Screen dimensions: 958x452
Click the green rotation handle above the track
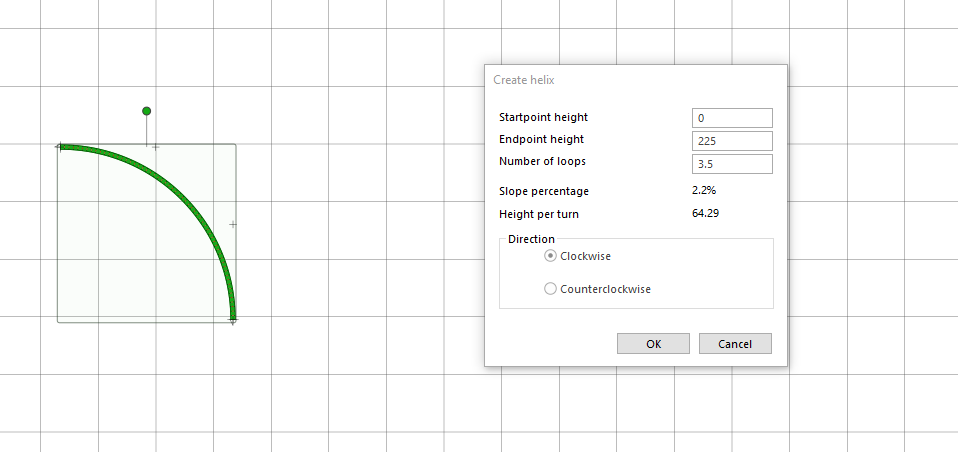[147, 111]
